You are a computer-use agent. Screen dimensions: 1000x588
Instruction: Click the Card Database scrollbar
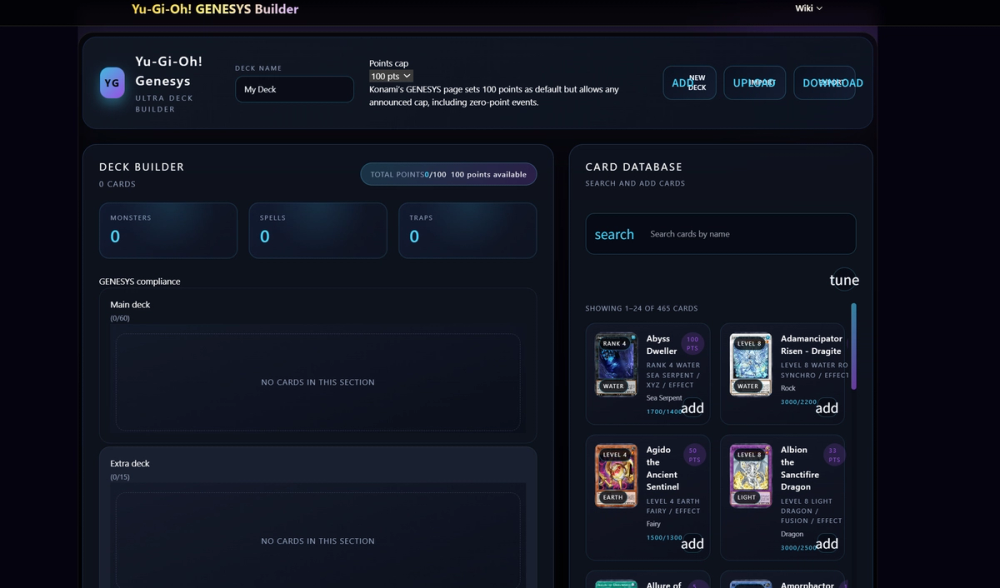(853, 346)
